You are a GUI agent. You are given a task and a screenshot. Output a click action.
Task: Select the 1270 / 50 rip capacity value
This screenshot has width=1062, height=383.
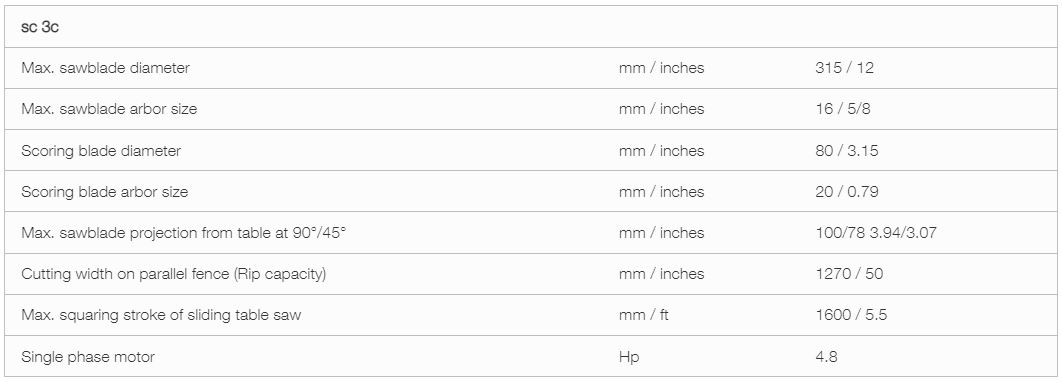pyautogui.click(x=849, y=274)
